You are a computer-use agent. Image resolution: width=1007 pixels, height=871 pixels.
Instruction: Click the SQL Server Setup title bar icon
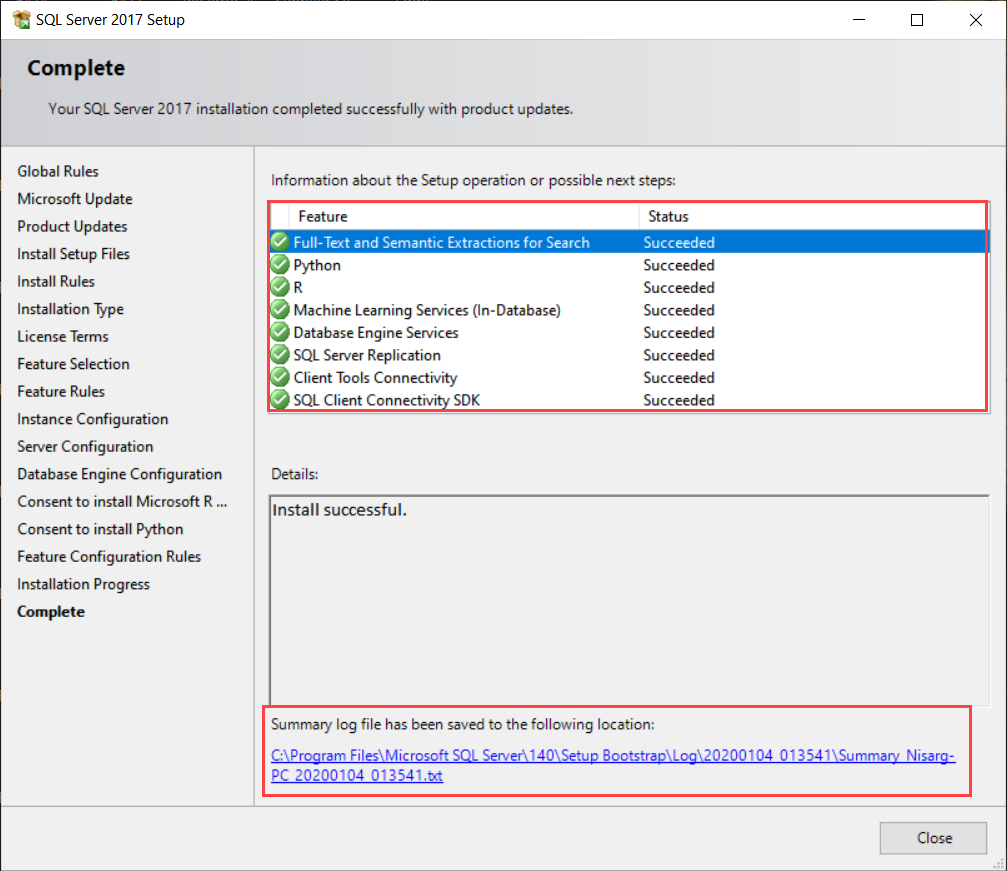[21, 19]
